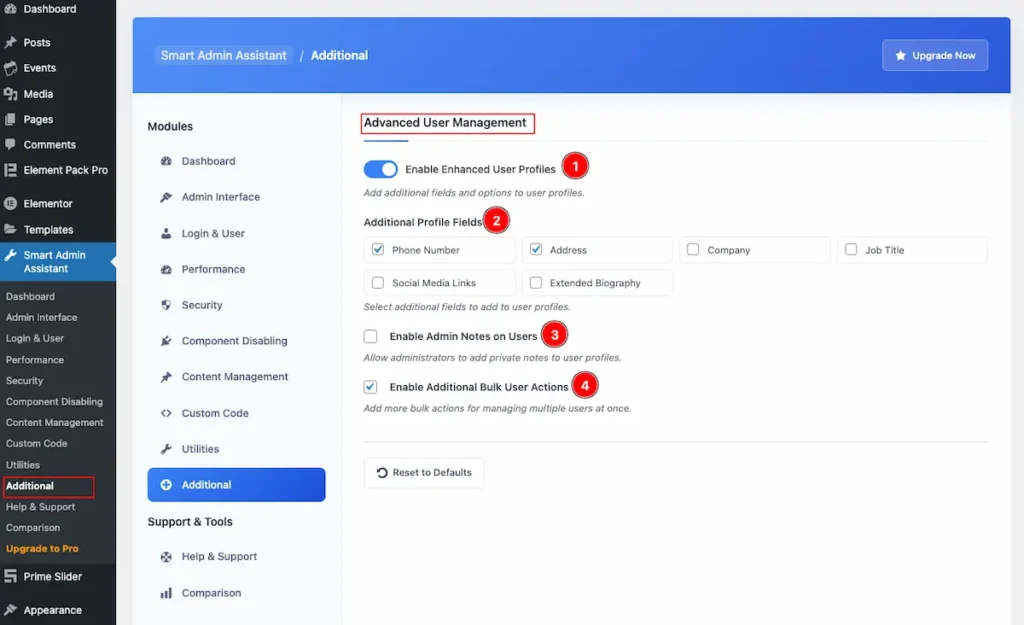Open Performance submenu in WordPress sidebar
1024x625 pixels.
pos(35,360)
